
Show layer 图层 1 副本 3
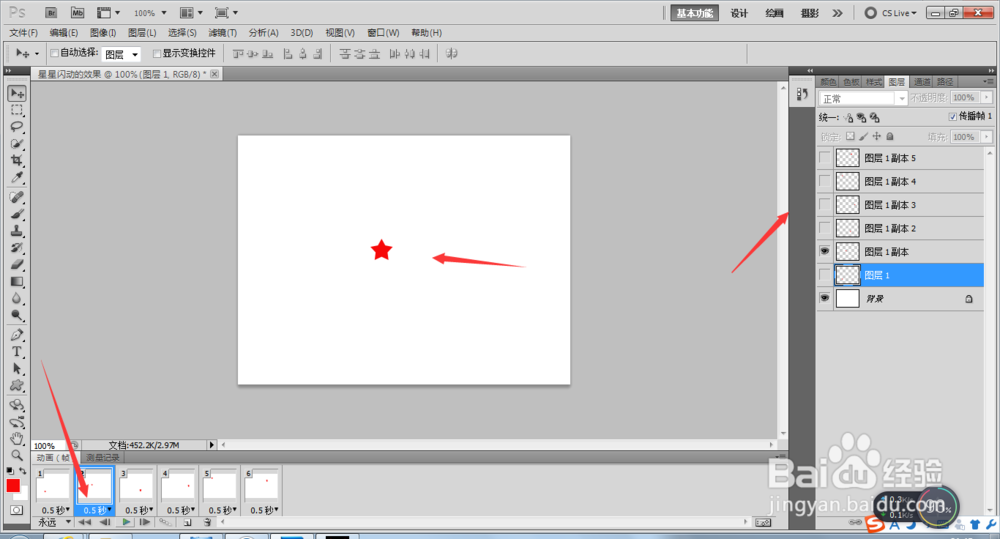point(825,205)
